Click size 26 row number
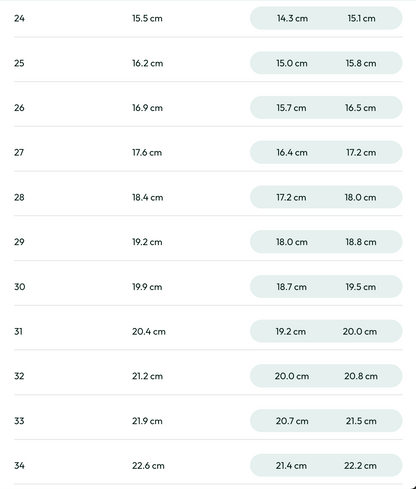The width and height of the screenshot is (416, 489). (19, 108)
